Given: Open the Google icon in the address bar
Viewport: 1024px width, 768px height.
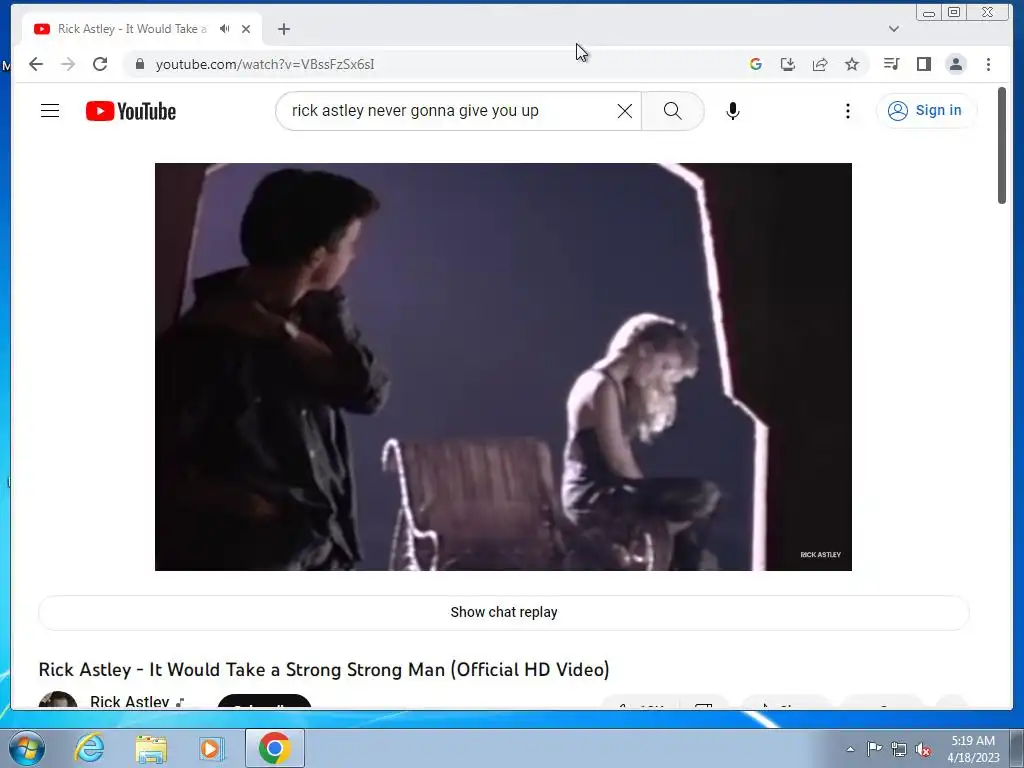Looking at the screenshot, I should [756, 64].
